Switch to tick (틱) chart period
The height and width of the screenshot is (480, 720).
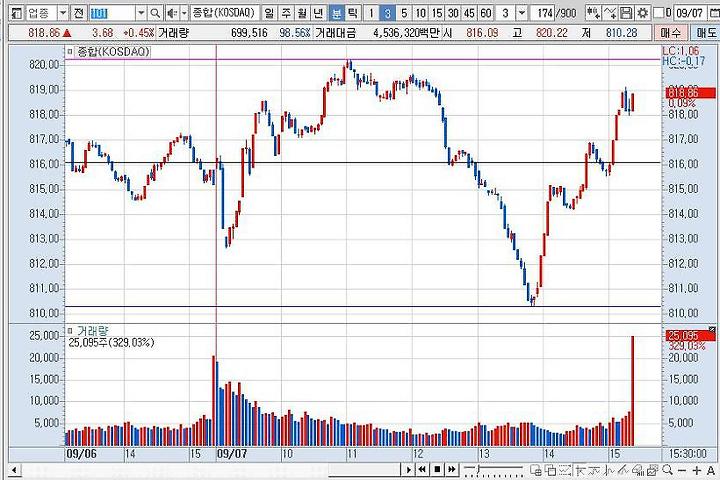(352, 13)
